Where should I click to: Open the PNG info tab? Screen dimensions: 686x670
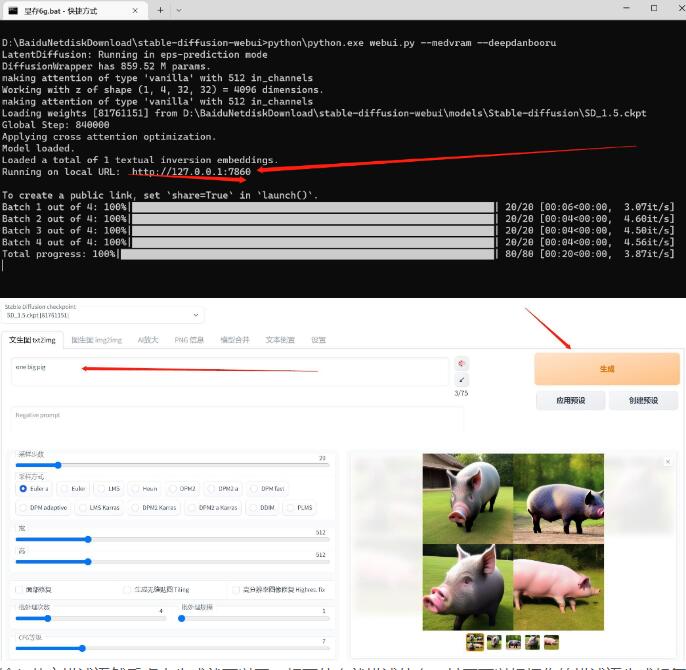189,340
